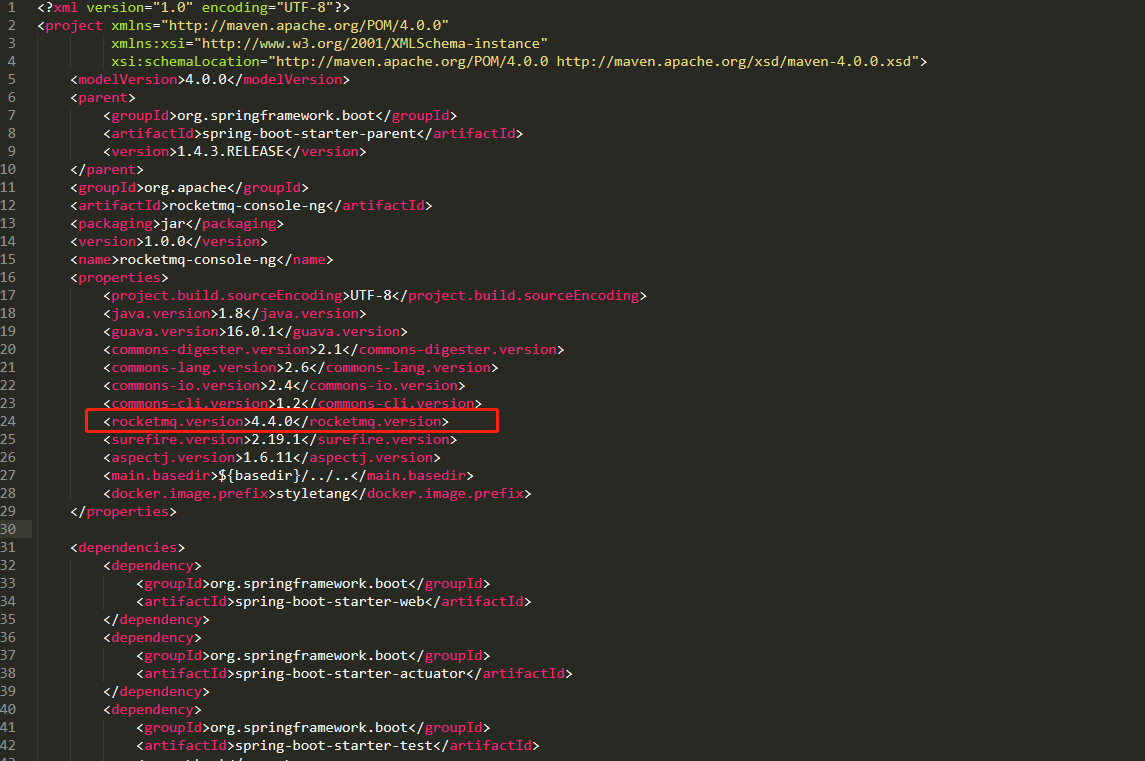Click the opening properties tag
This screenshot has width=1145, height=761.
(119, 278)
